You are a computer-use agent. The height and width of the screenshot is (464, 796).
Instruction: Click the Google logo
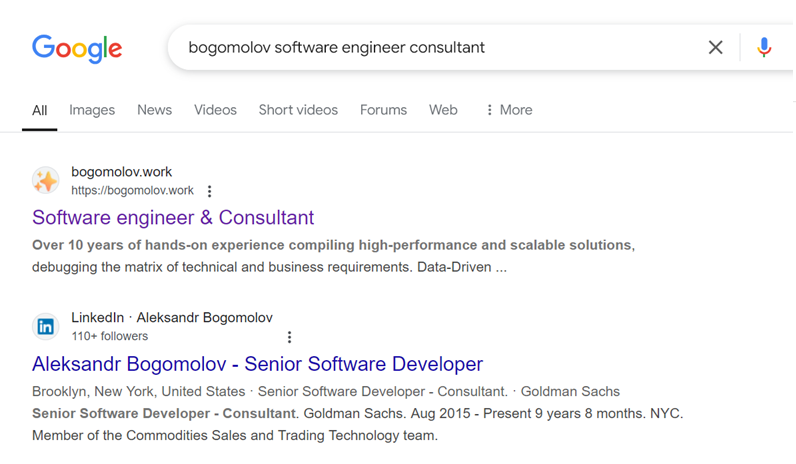77,48
